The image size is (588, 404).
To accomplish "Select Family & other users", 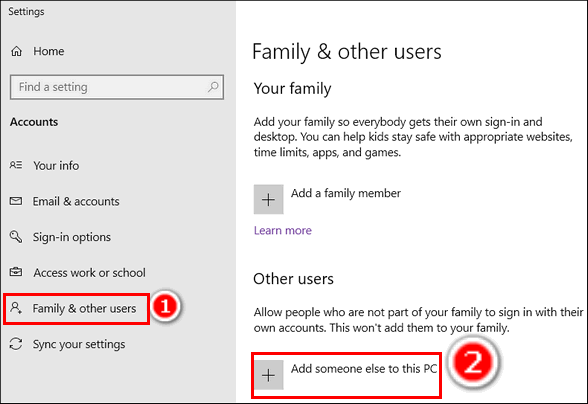I will (84, 308).
